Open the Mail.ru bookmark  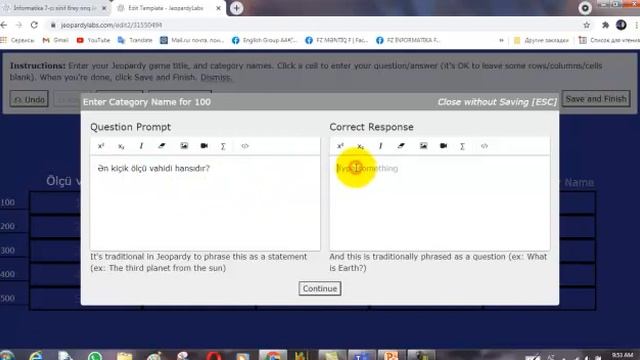pos(192,40)
